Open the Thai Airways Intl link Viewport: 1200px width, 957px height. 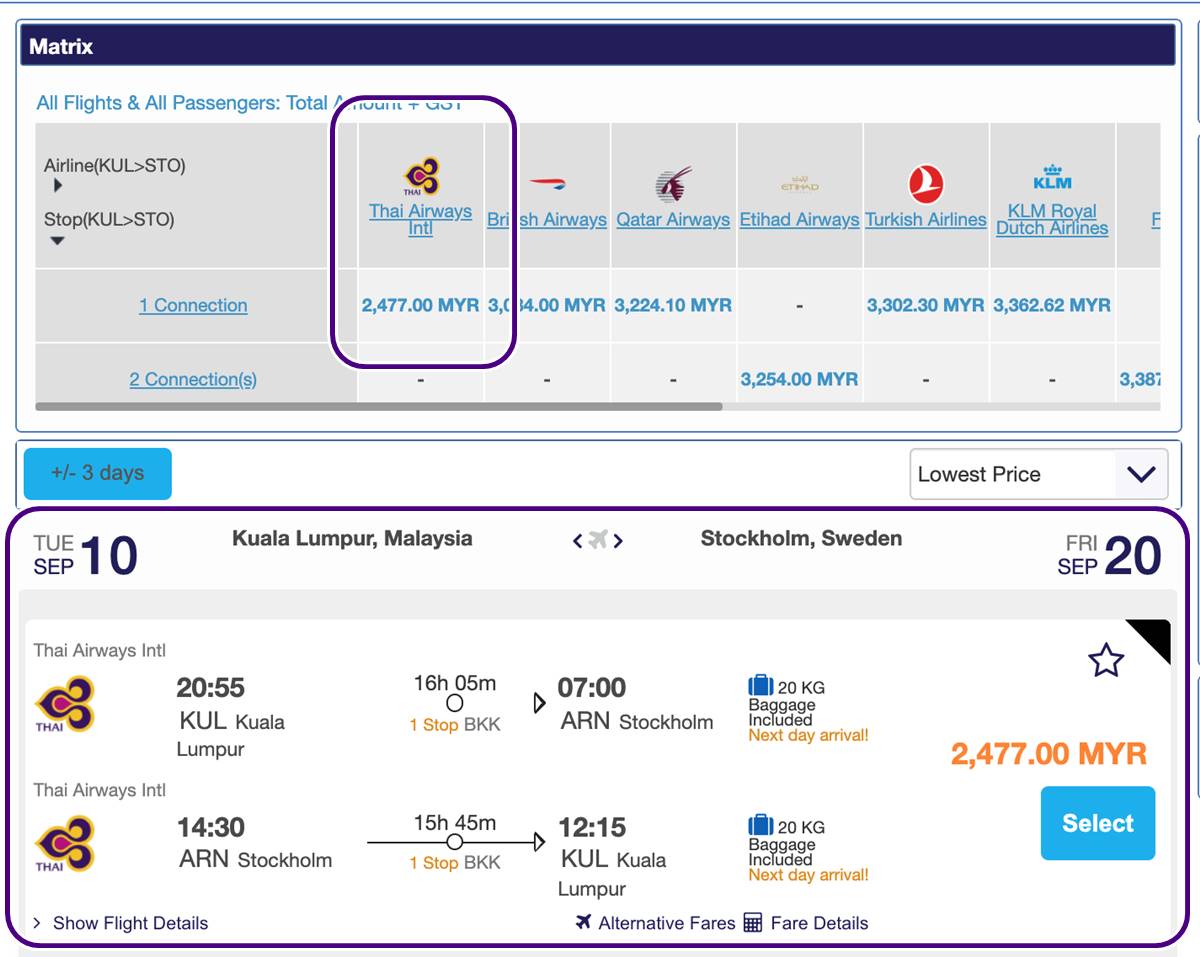[x=420, y=220]
